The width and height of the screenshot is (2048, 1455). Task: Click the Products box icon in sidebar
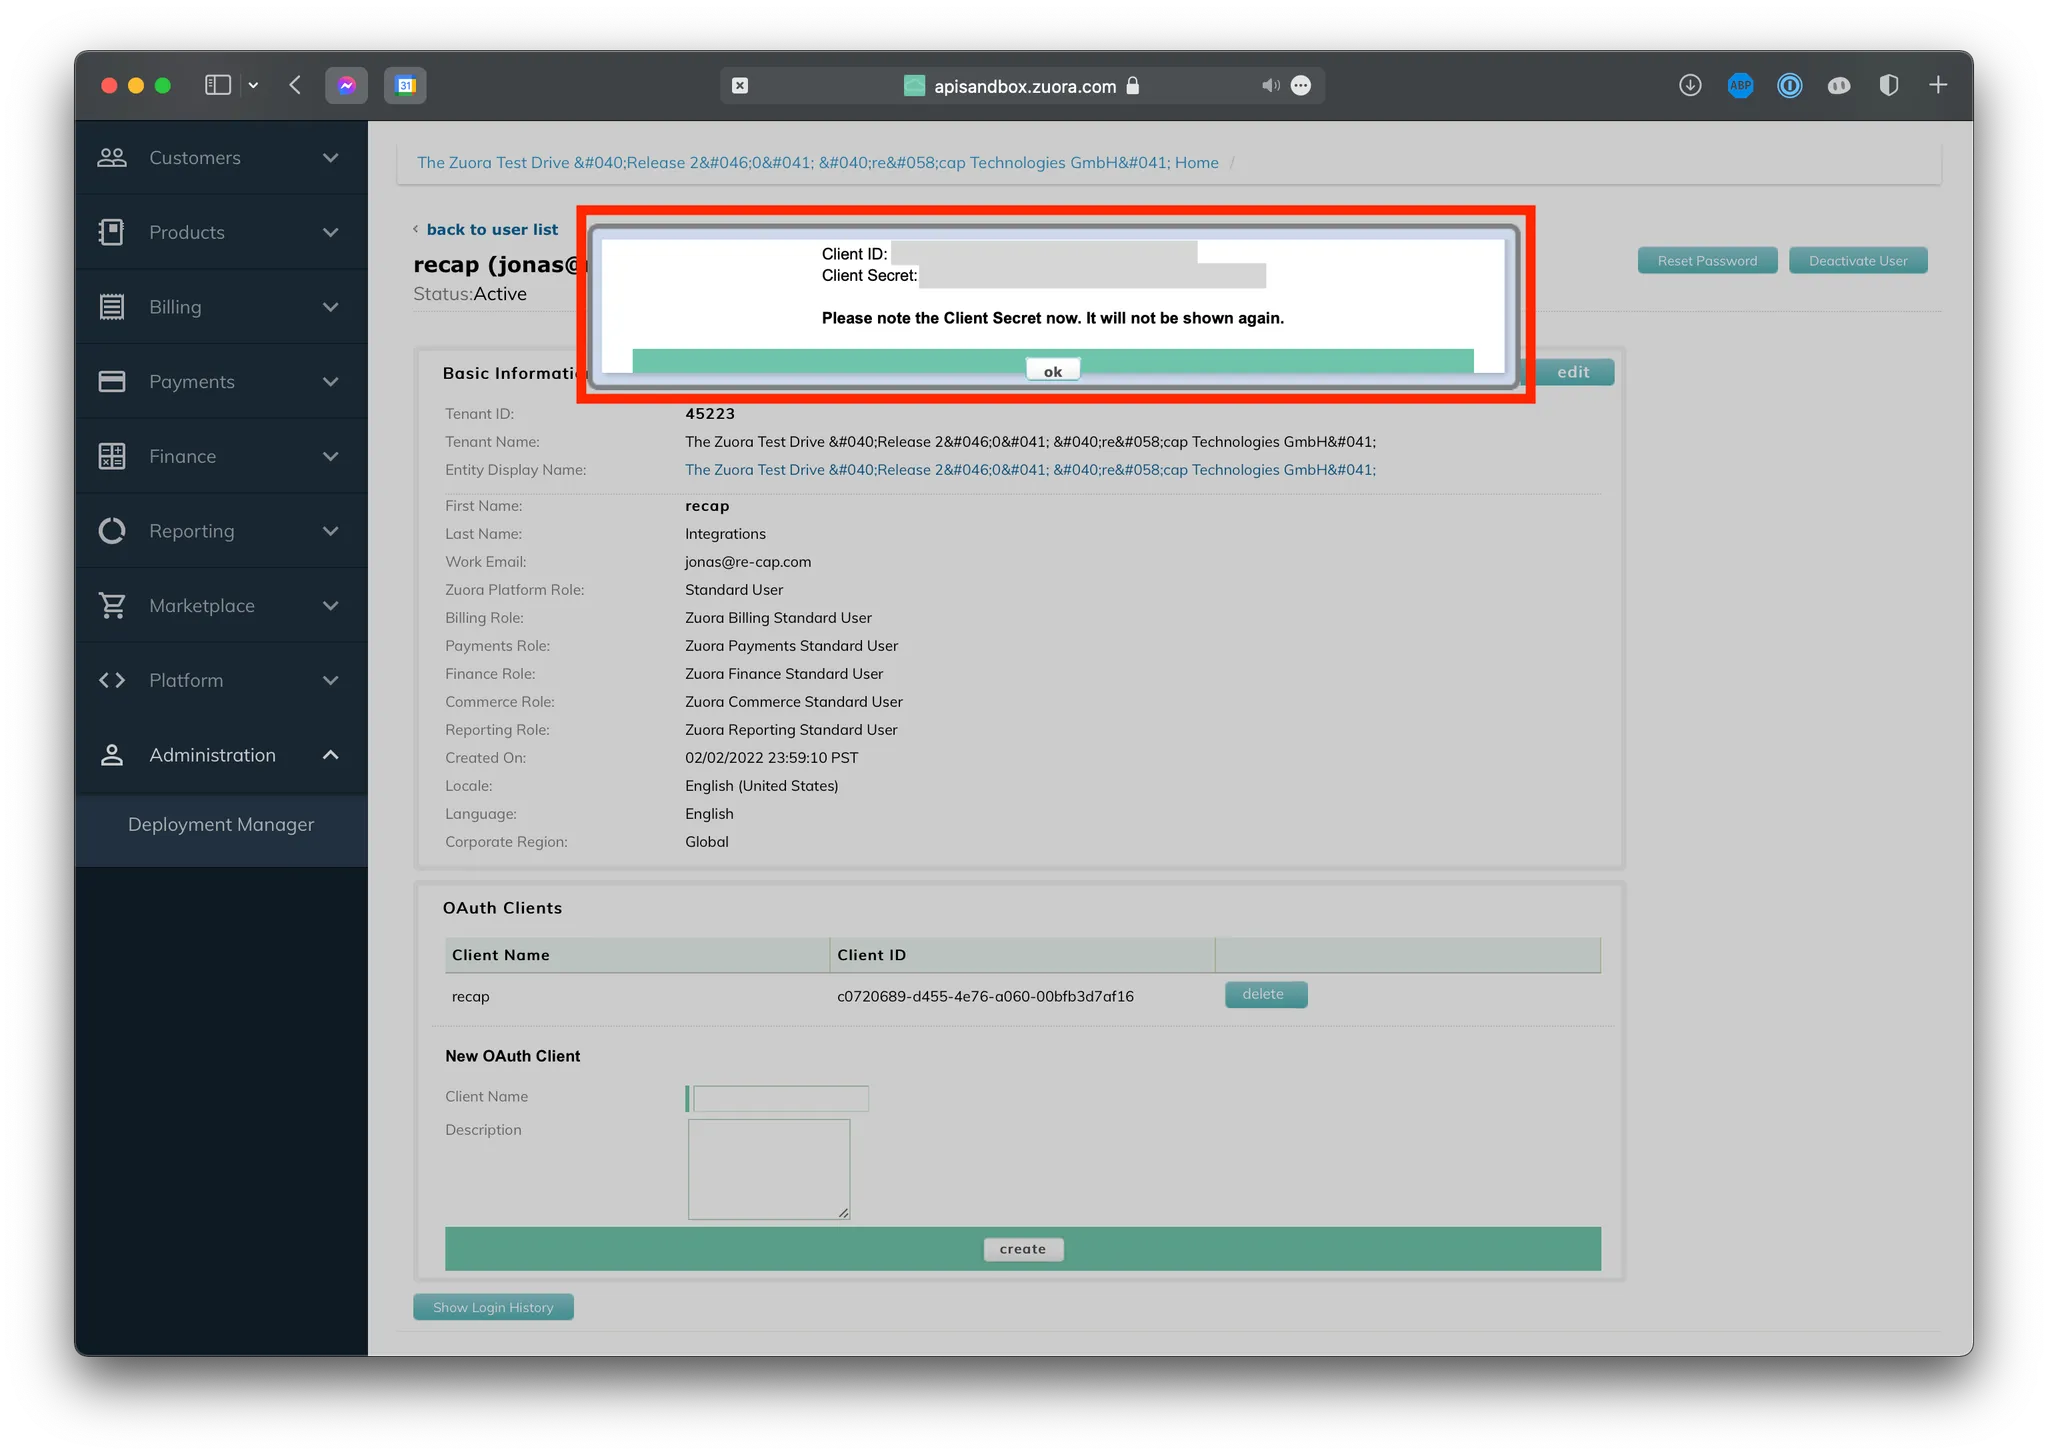click(112, 232)
